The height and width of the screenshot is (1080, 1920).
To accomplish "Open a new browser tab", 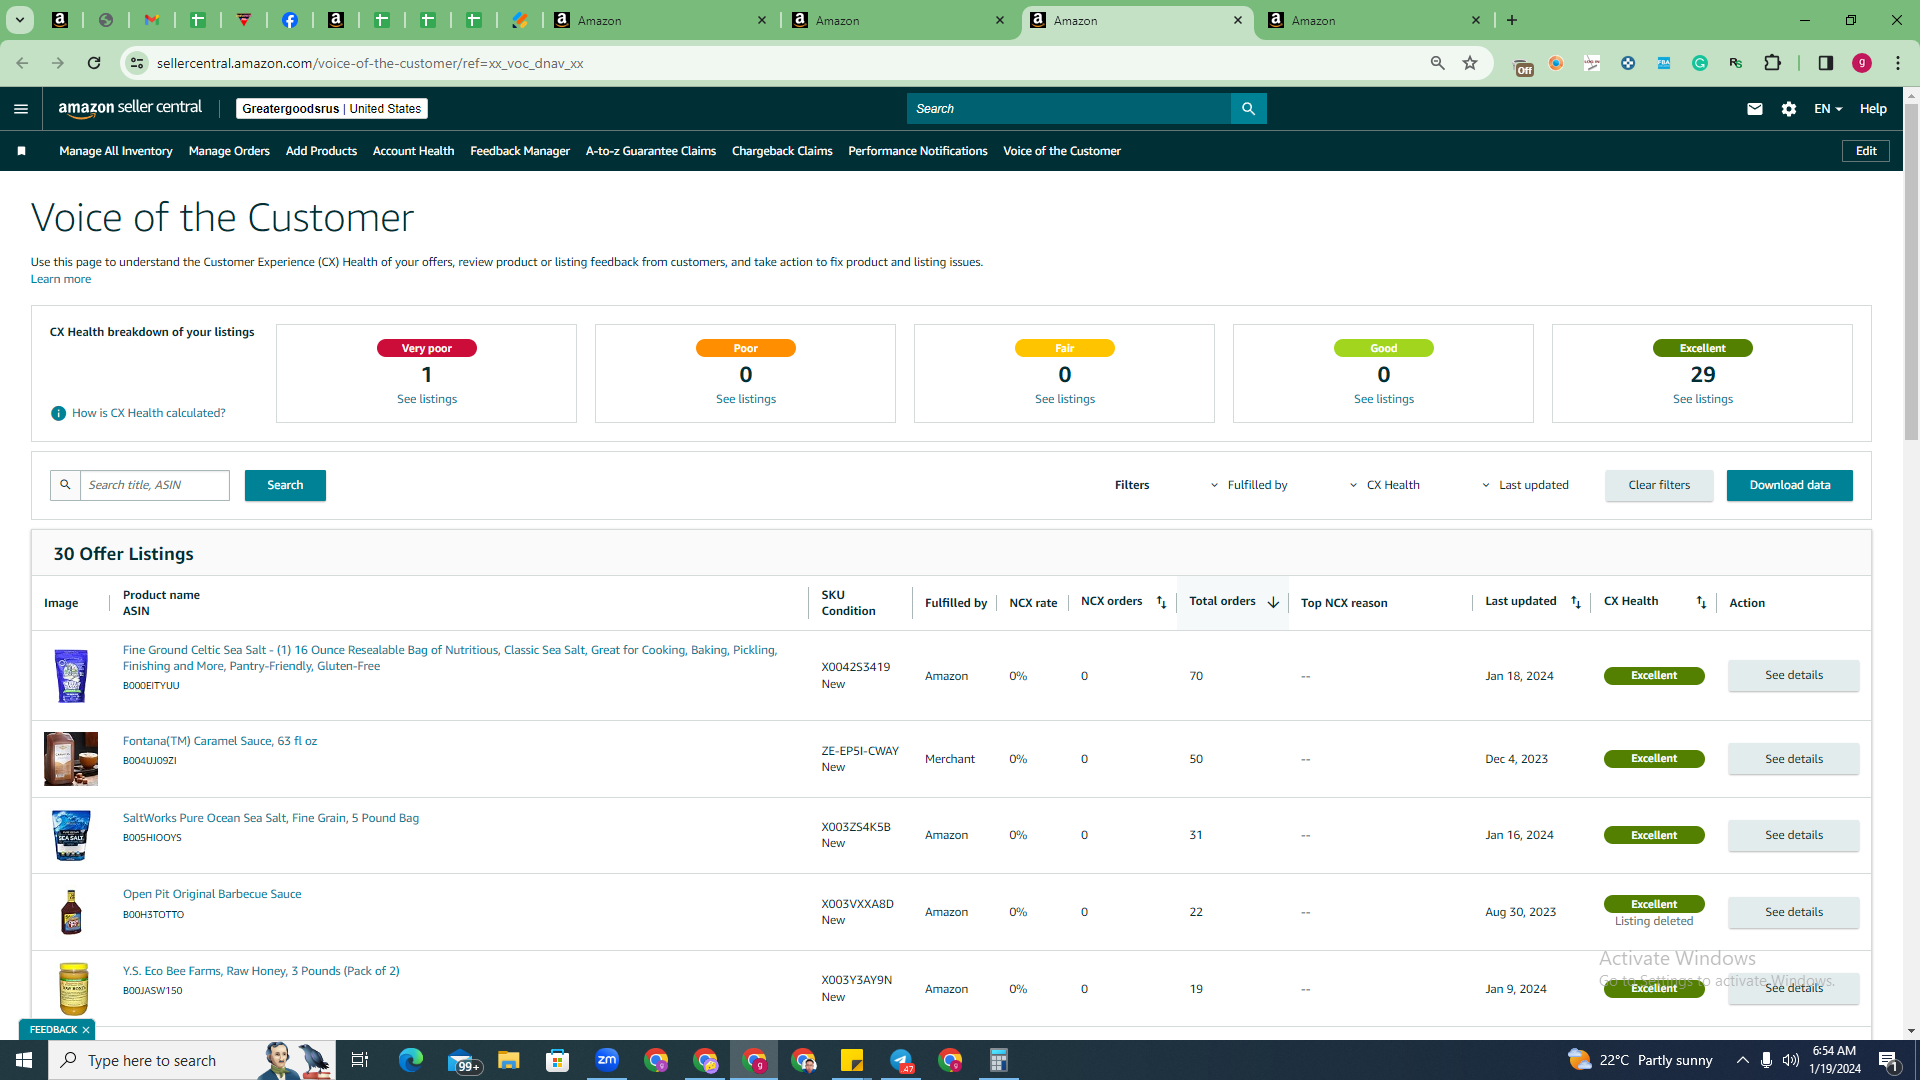I will pos(1512,20).
